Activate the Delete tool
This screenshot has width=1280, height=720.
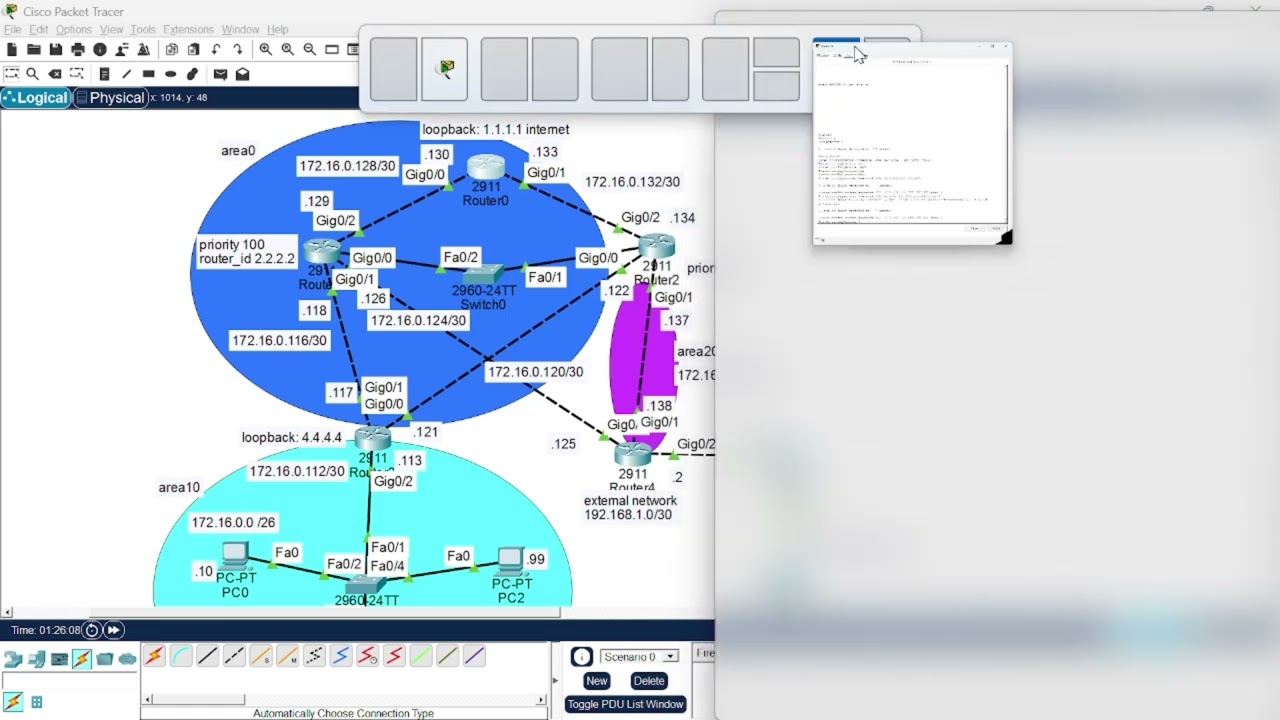(x=55, y=74)
